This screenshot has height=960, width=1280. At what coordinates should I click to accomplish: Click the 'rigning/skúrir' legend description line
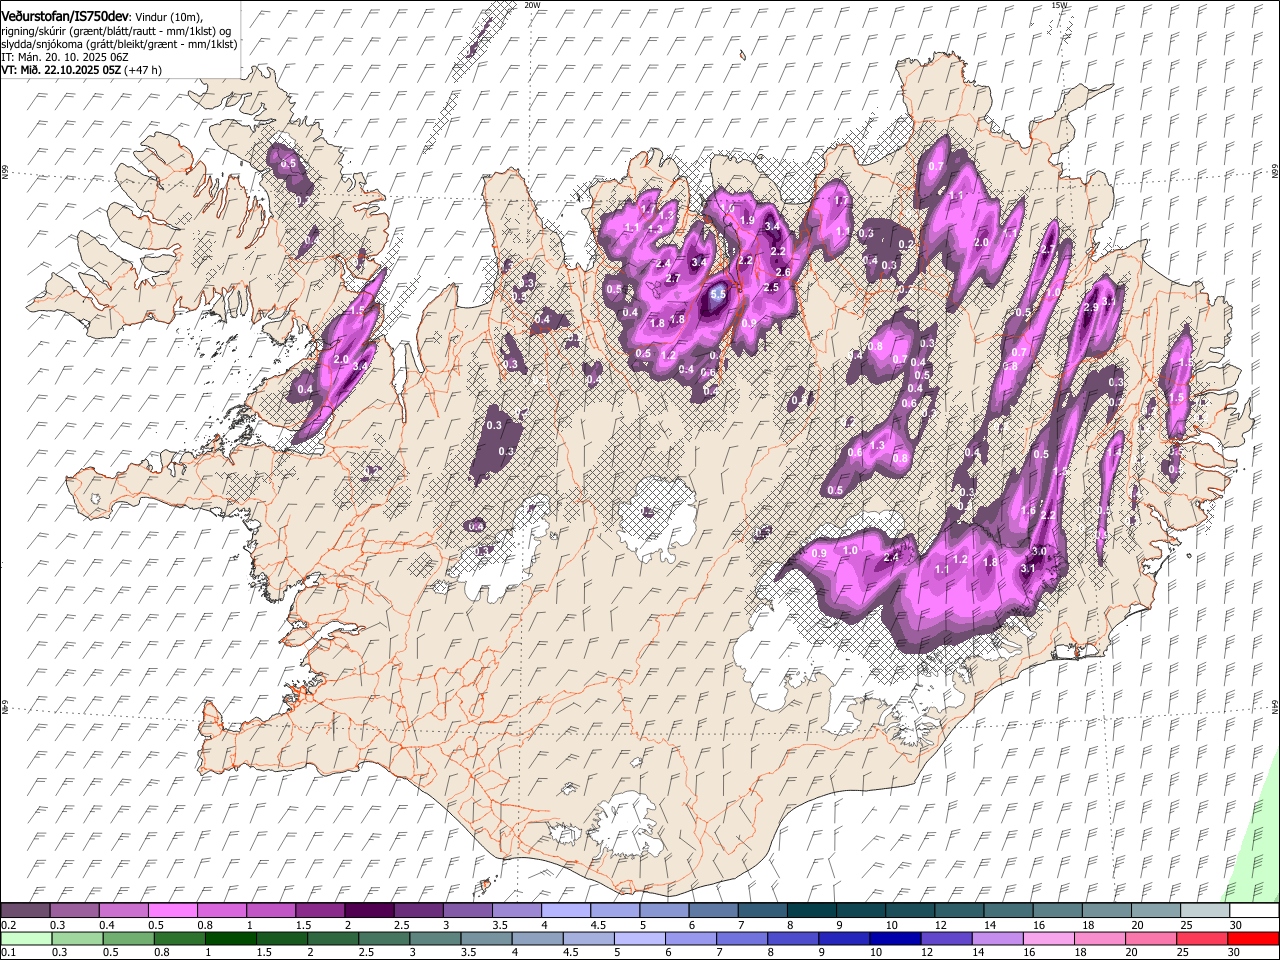coord(116,31)
